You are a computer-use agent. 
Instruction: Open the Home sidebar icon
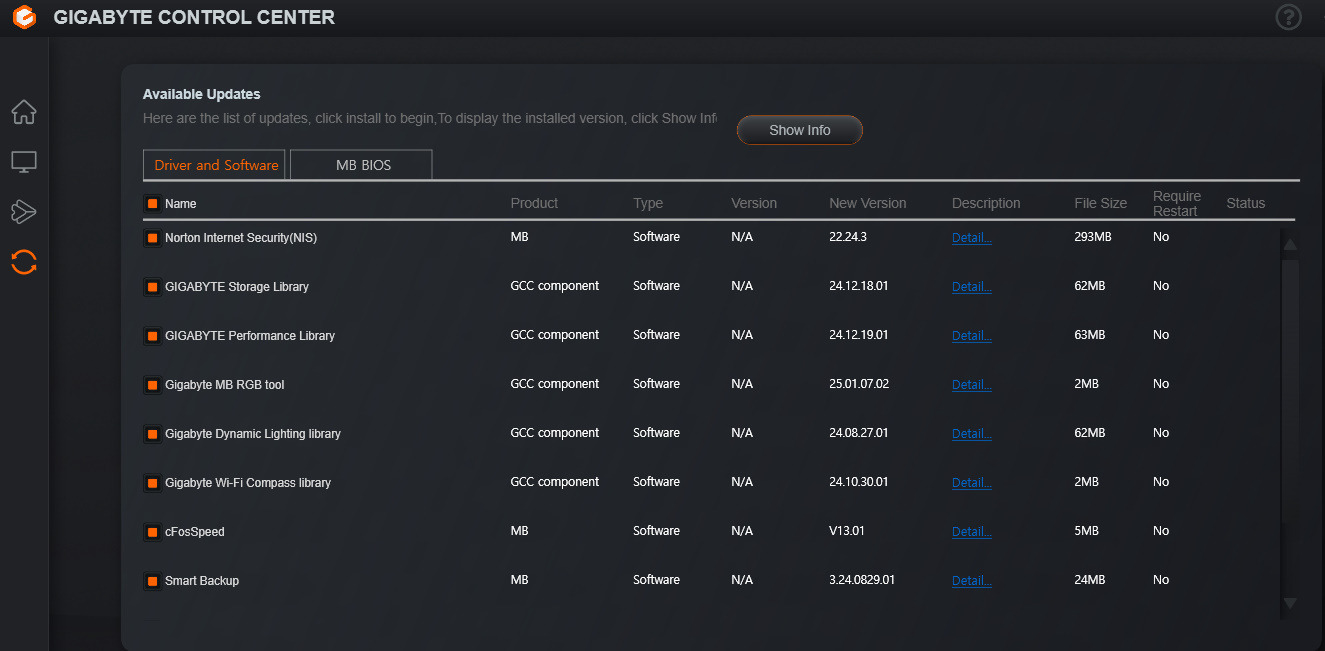click(24, 112)
